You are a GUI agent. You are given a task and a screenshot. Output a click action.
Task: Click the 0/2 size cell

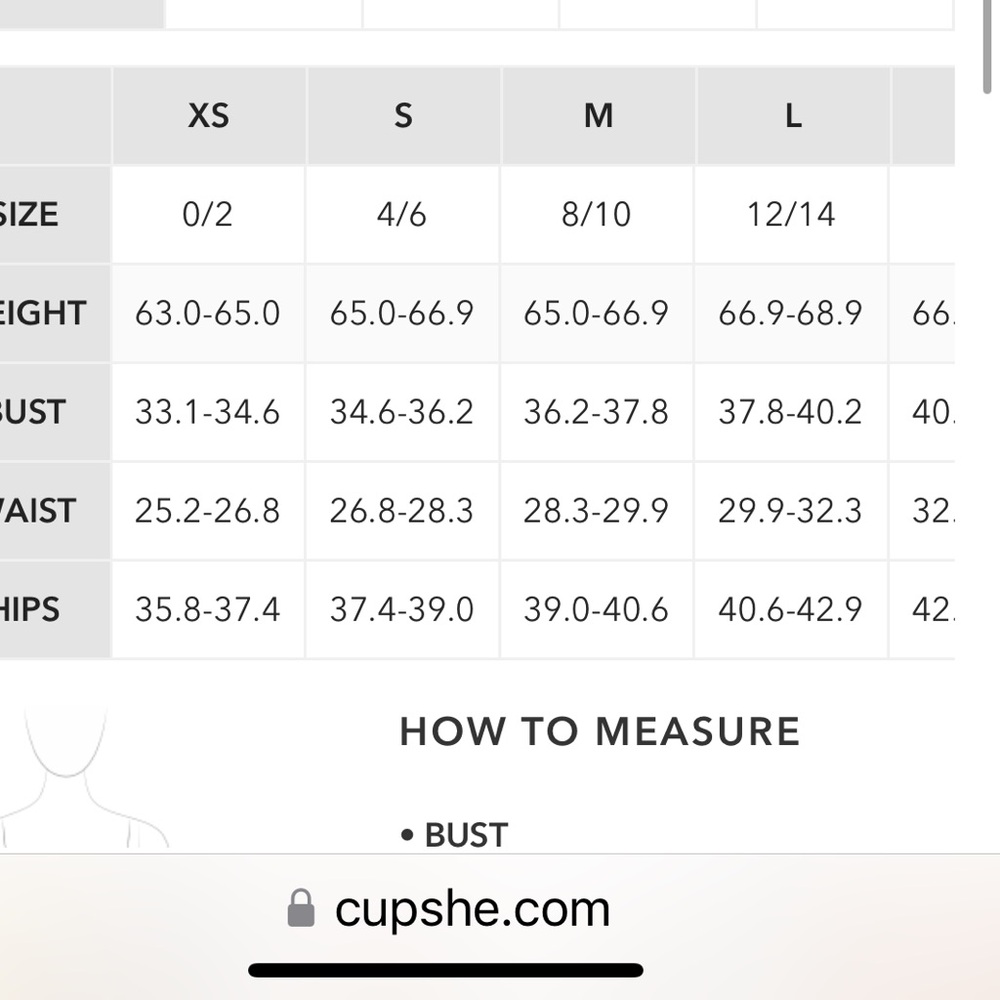click(x=207, y=214)
